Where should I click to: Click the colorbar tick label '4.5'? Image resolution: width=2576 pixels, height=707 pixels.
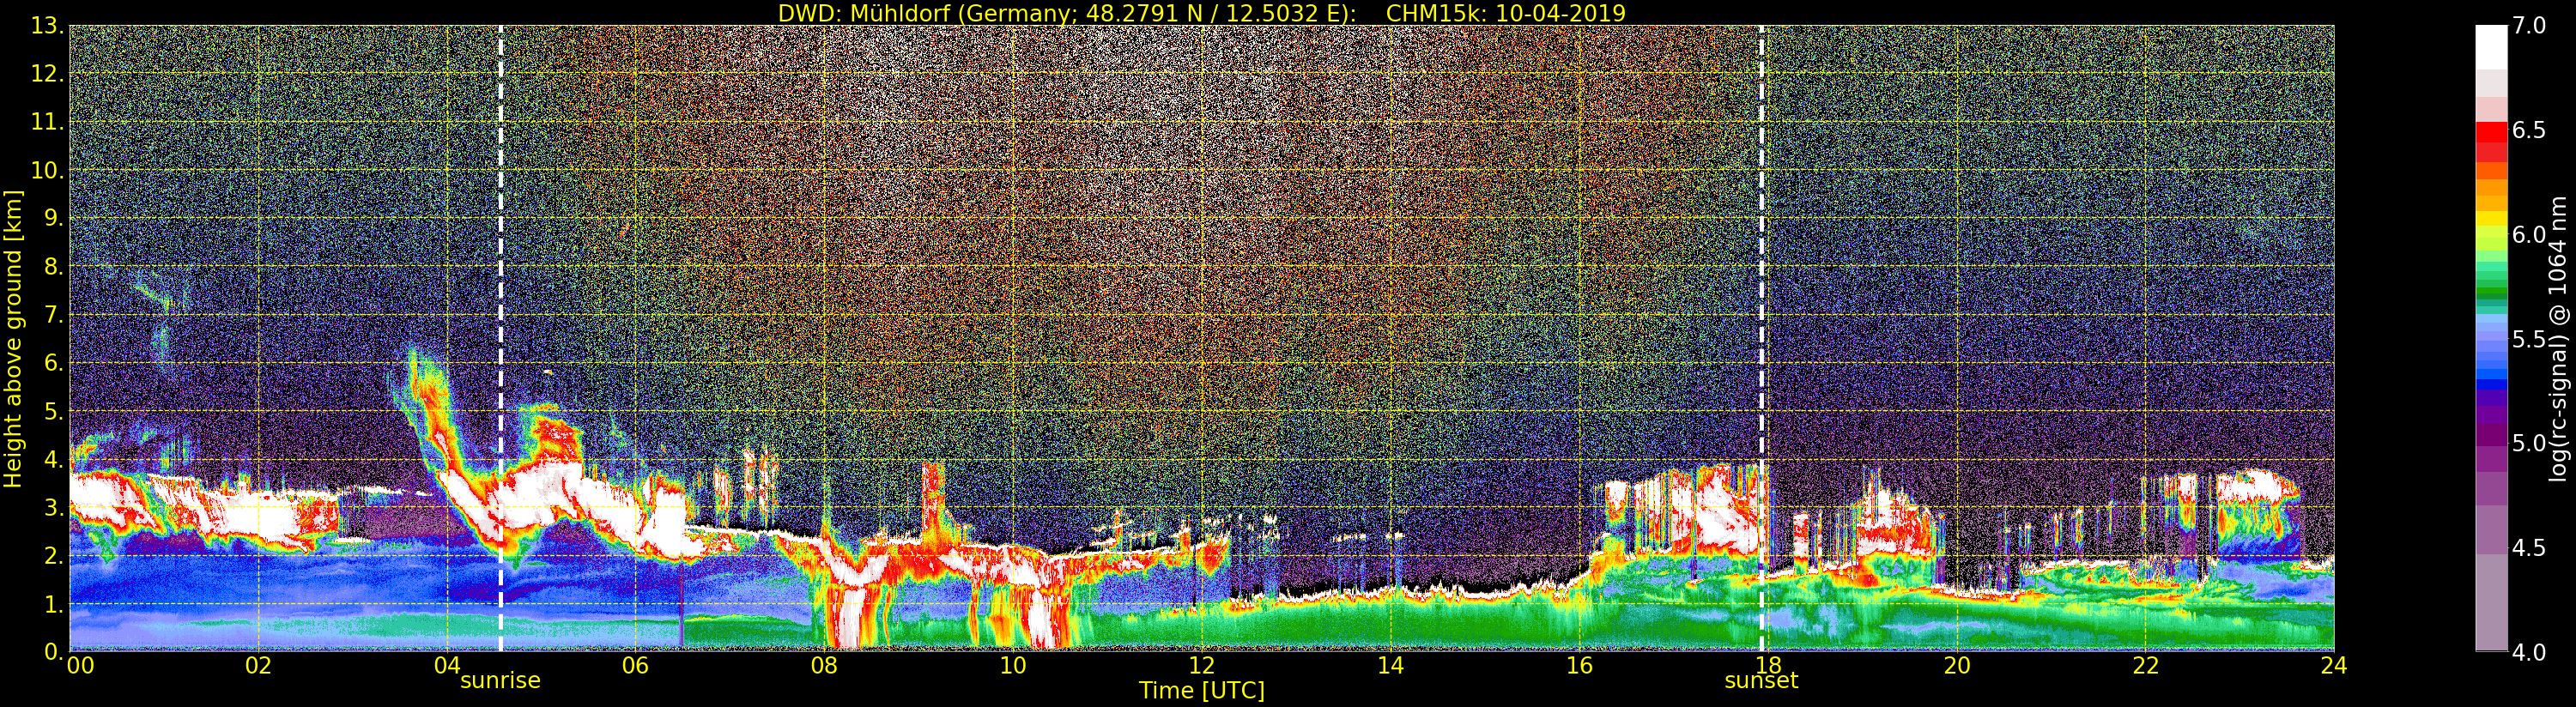coord(2529,548)
